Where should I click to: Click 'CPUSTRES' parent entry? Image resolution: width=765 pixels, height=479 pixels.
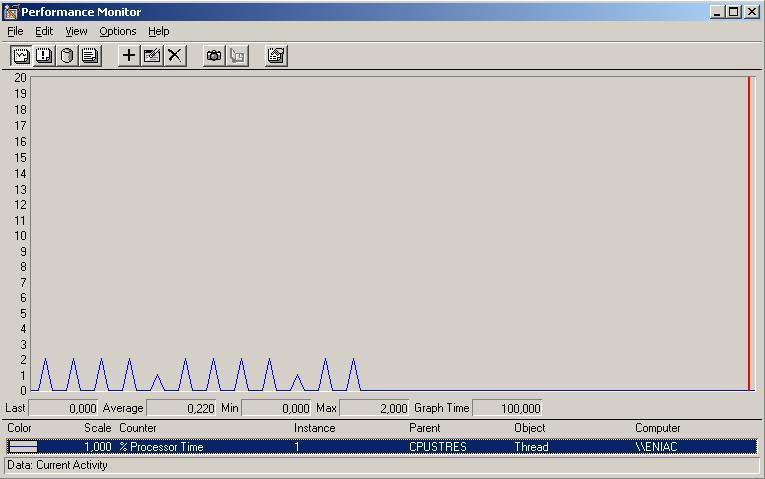[x=438, y=447]
